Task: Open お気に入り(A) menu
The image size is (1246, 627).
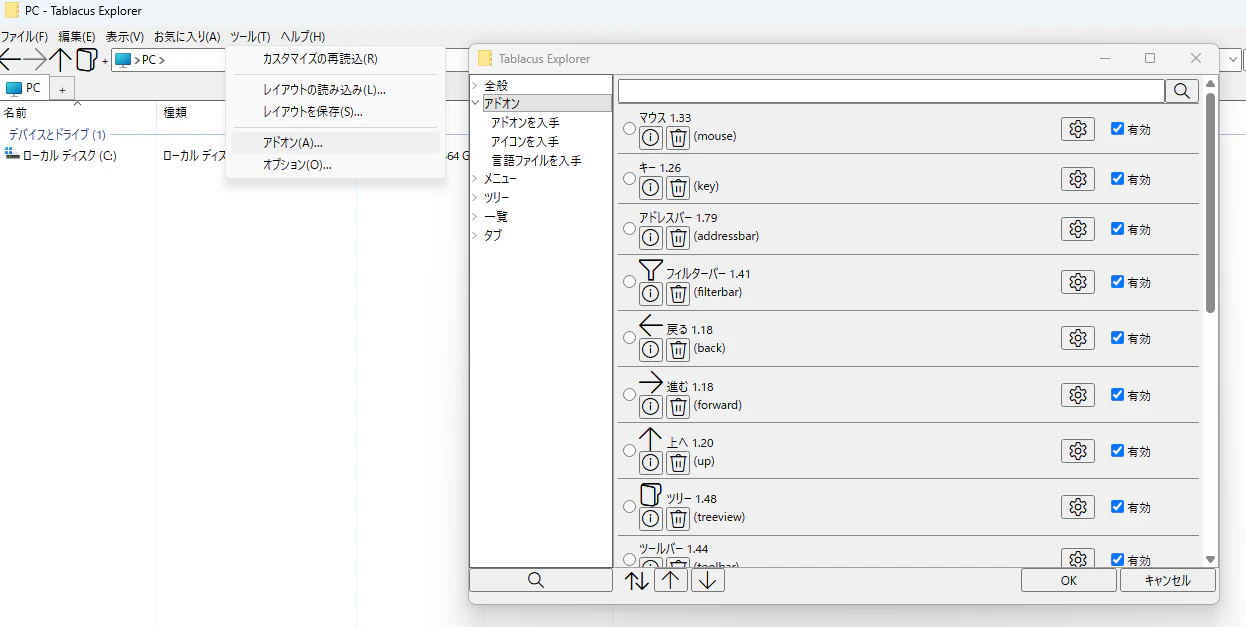Action: tap(187, 36)
